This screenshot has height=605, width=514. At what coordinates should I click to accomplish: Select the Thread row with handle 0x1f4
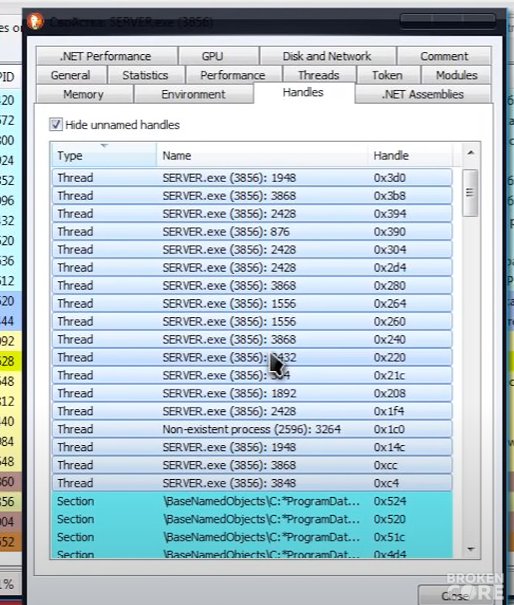click(x=252, y=411)
